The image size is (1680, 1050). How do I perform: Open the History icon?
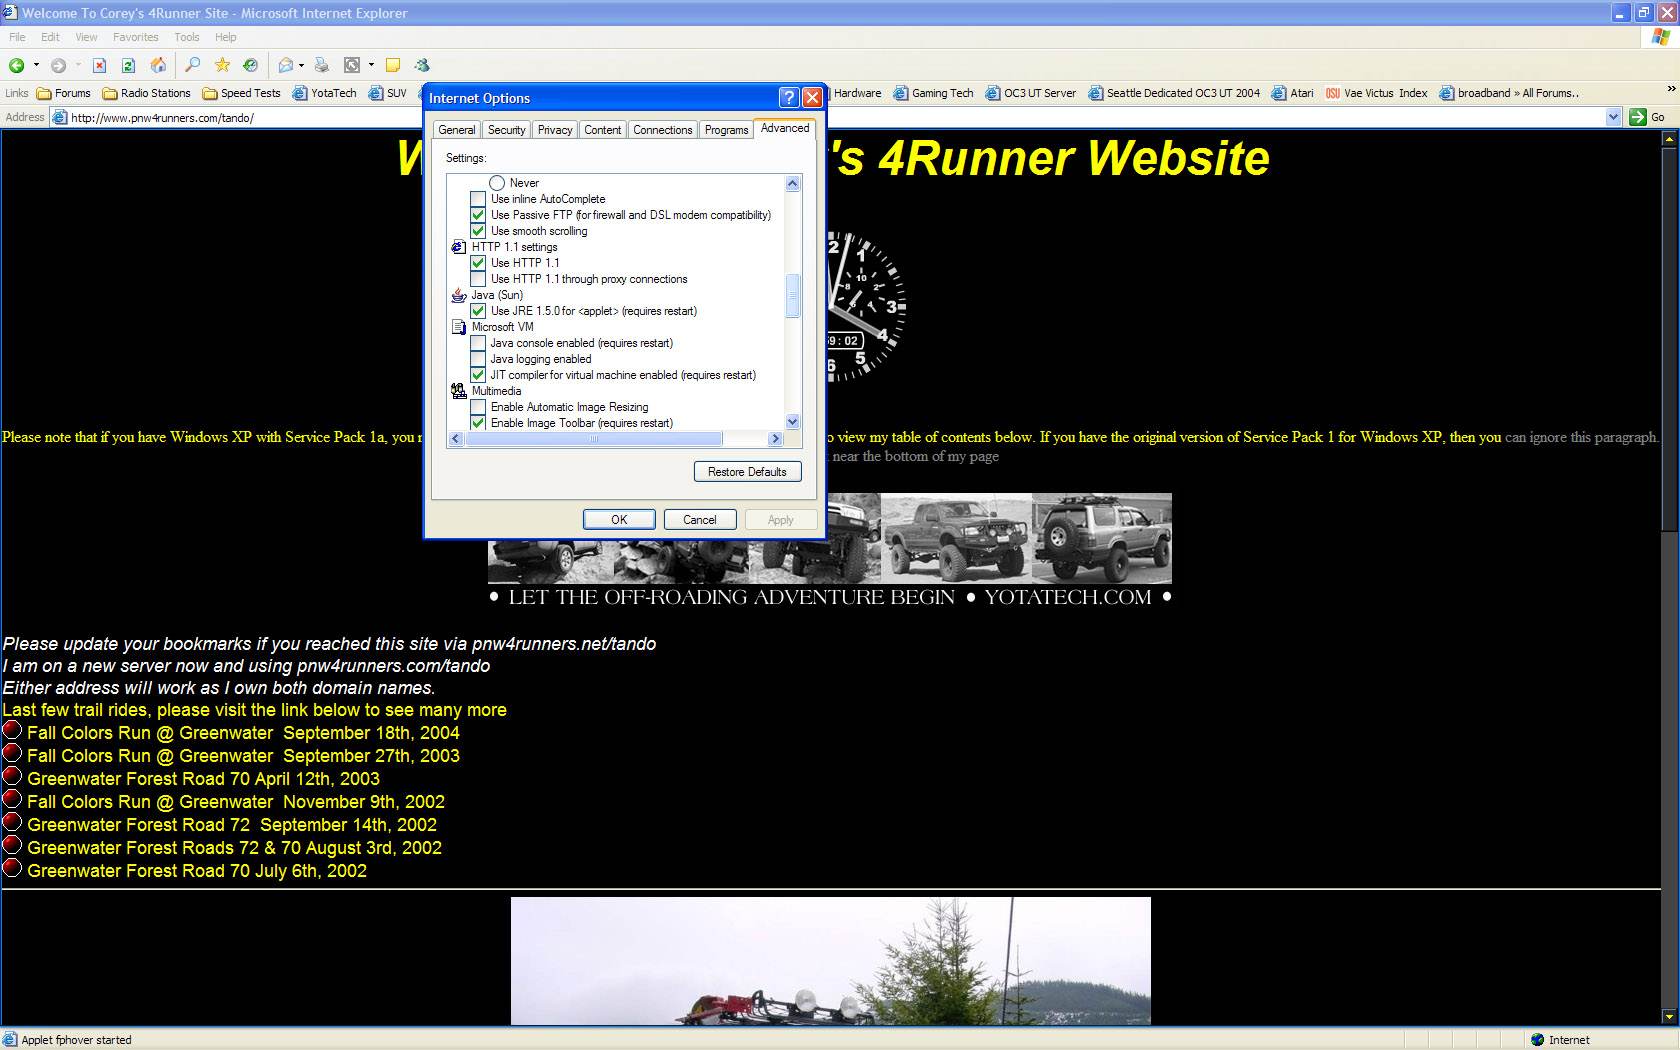[251, 65]
